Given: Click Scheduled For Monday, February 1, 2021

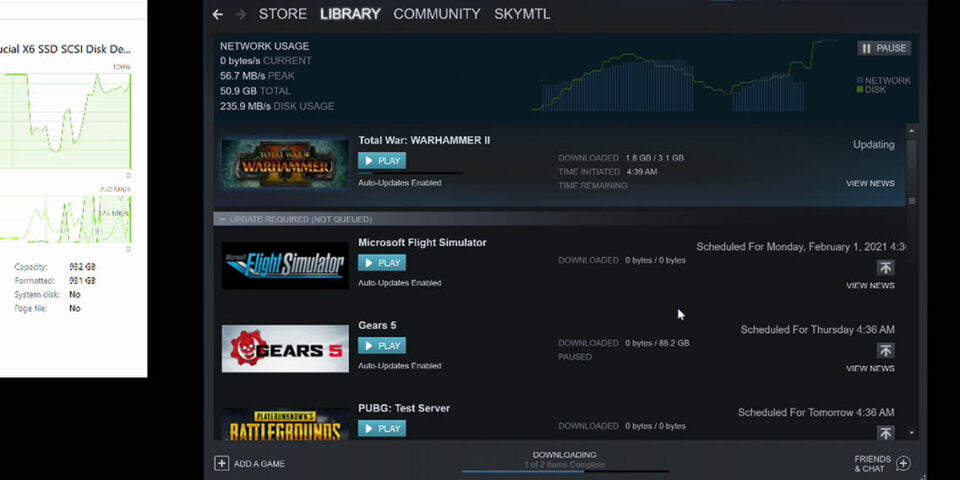Looking at the screenshot, I should [x=801, y=247].
